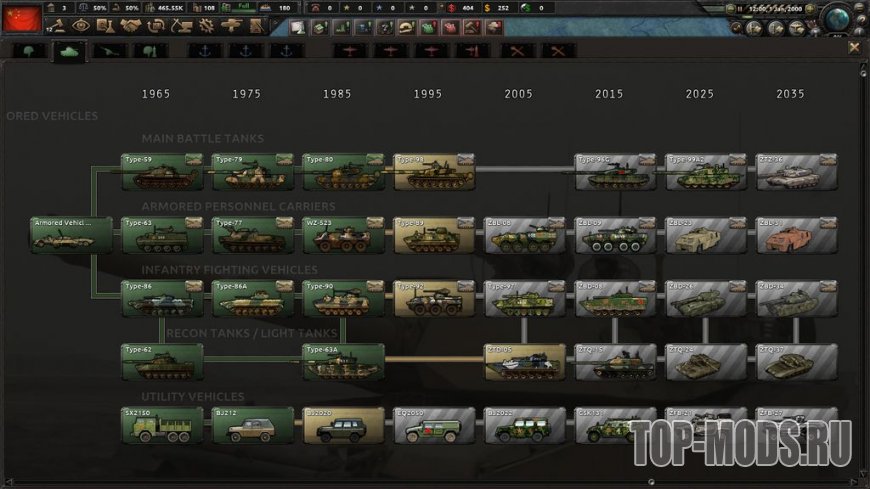Close the research tree with X button
Image resolution: width=870 pixels, height=489 pixels.
[x=854, y=47]
